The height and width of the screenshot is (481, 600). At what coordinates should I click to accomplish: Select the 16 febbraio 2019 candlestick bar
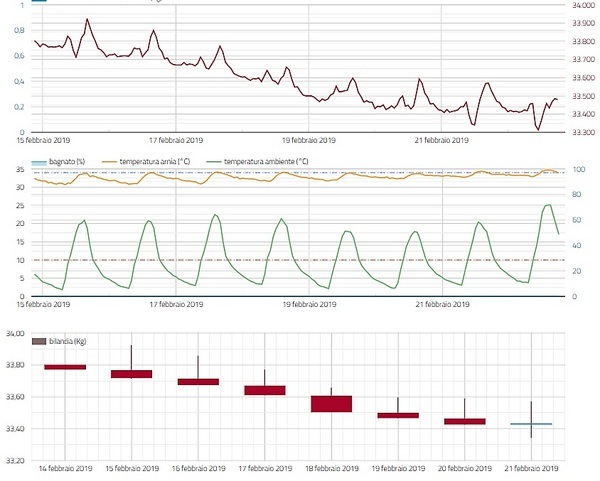pyautogui.click(x=198, y=381)
